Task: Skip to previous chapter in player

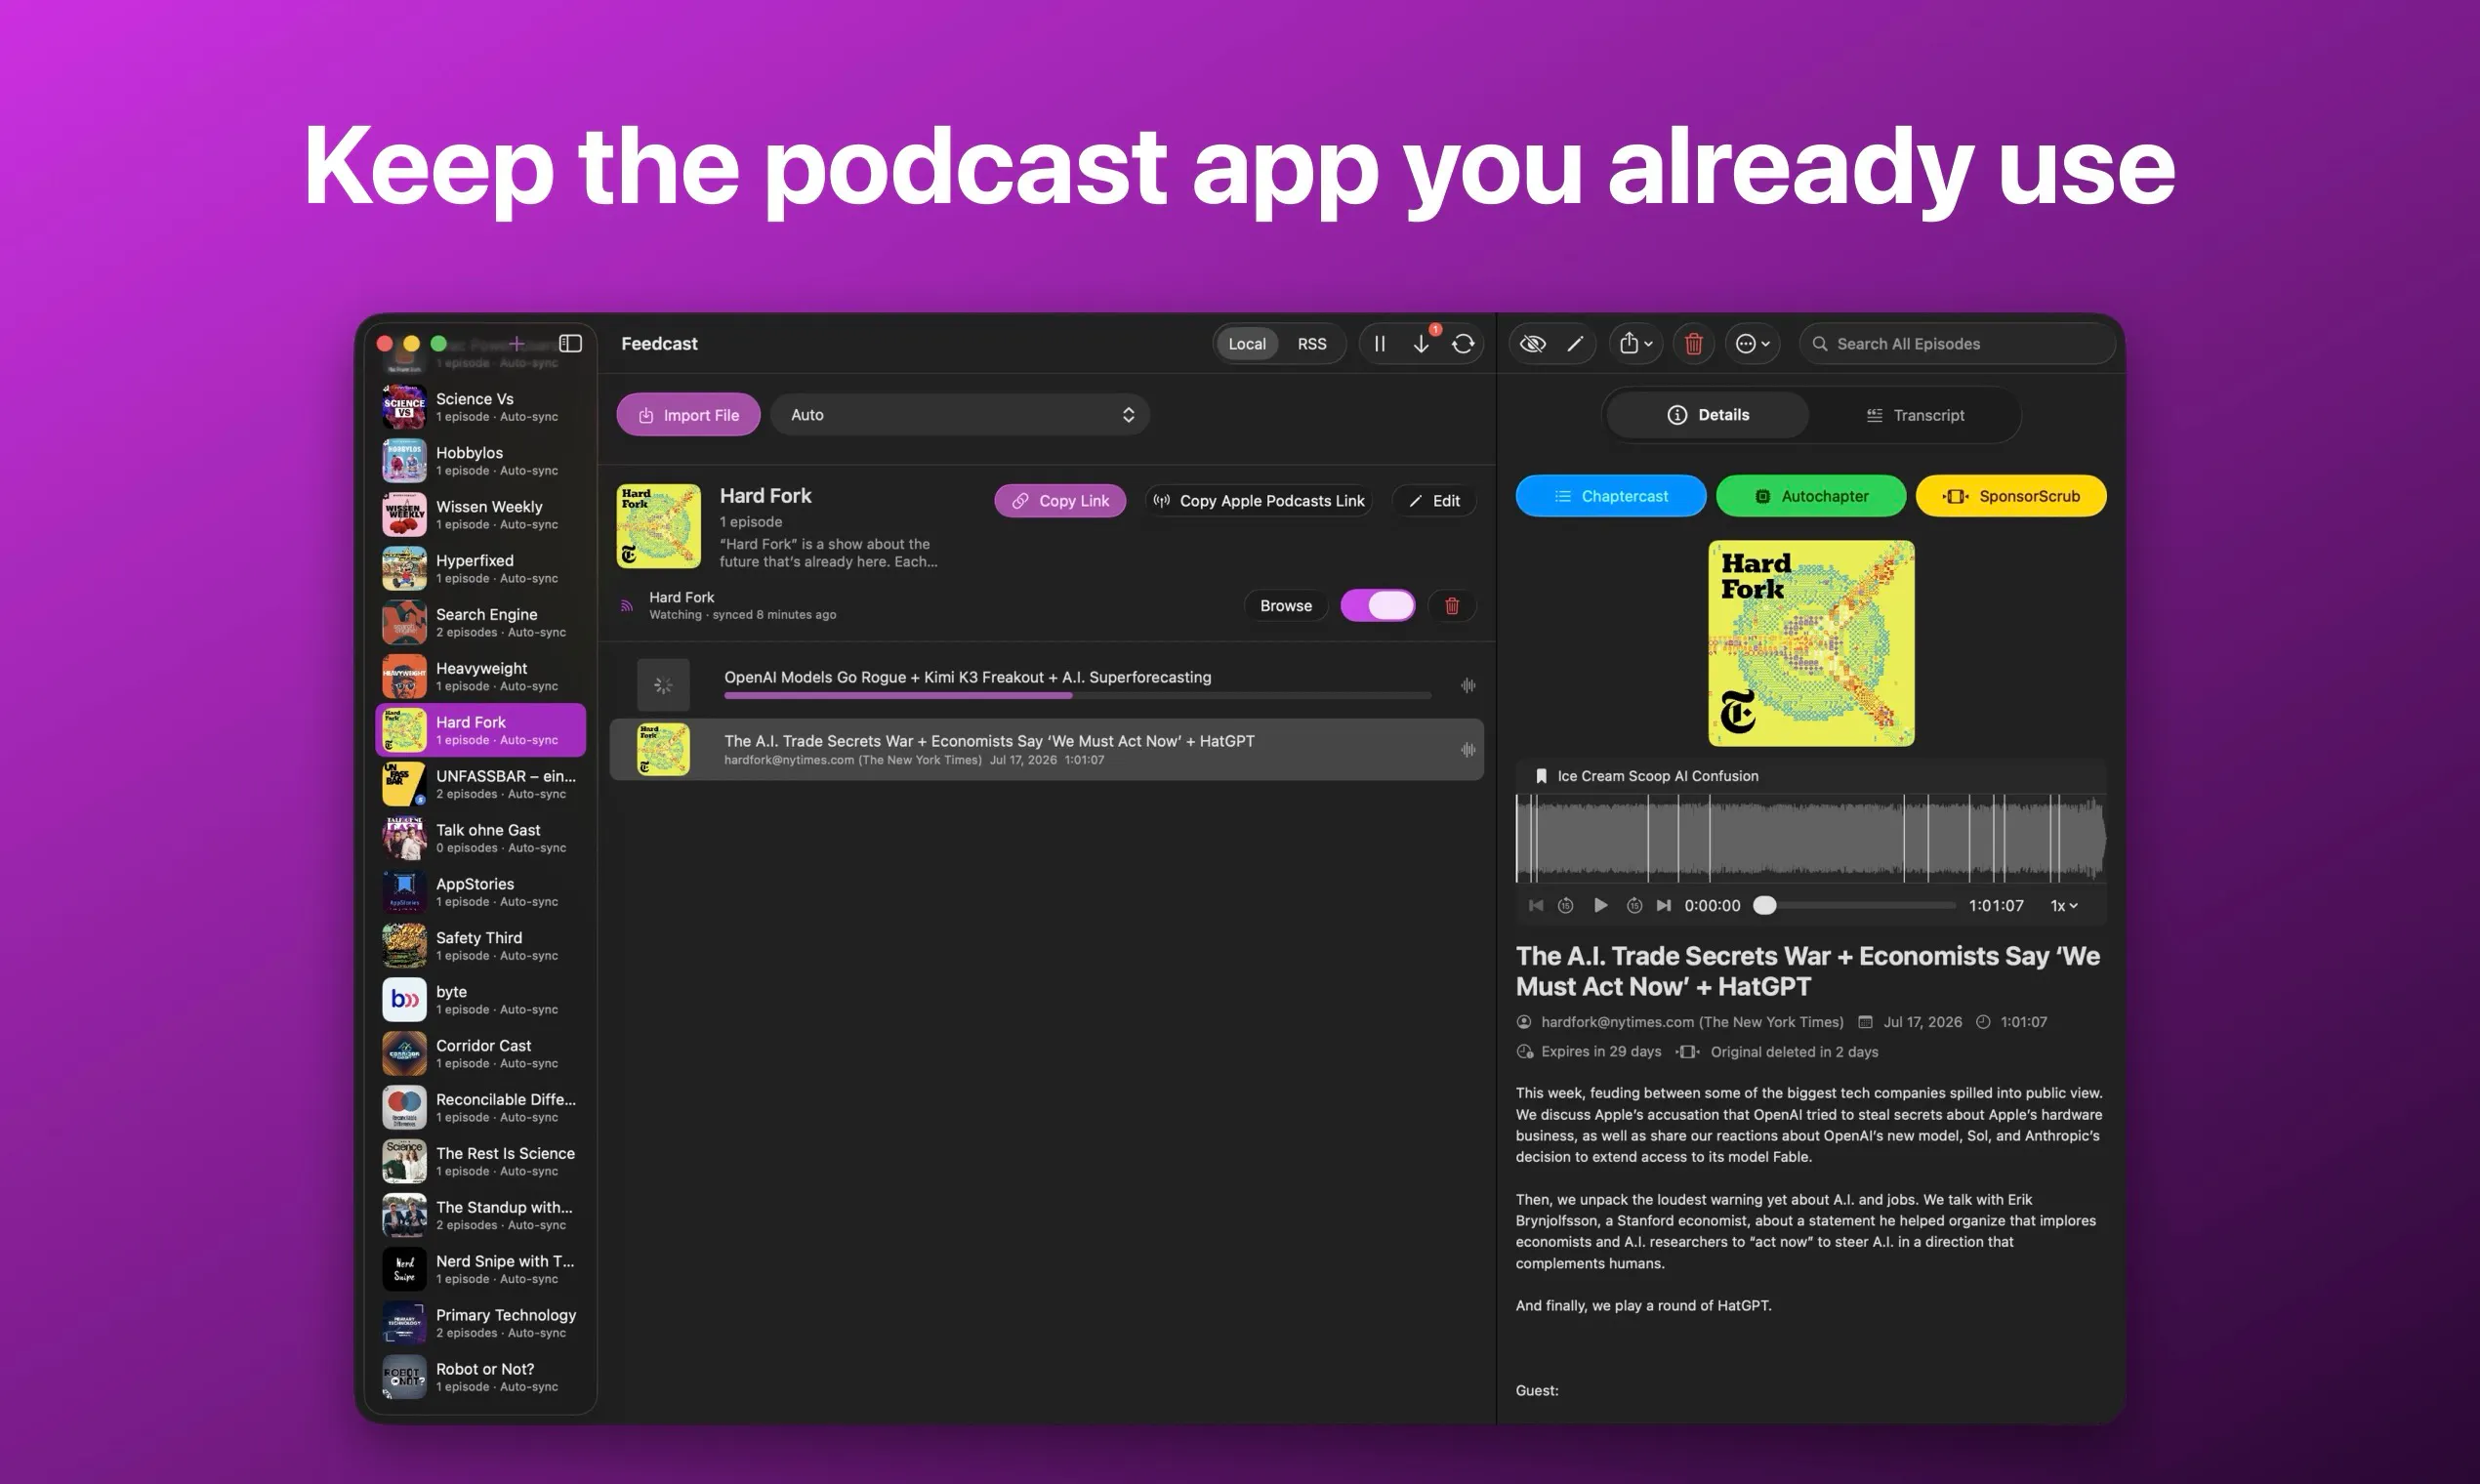Action: (1536, 905)
